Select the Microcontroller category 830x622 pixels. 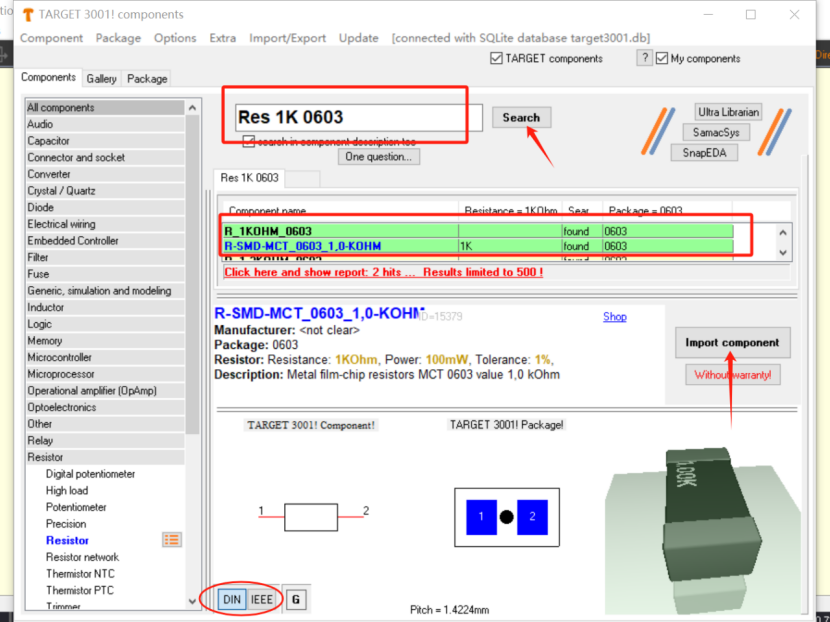pos(105,357)
